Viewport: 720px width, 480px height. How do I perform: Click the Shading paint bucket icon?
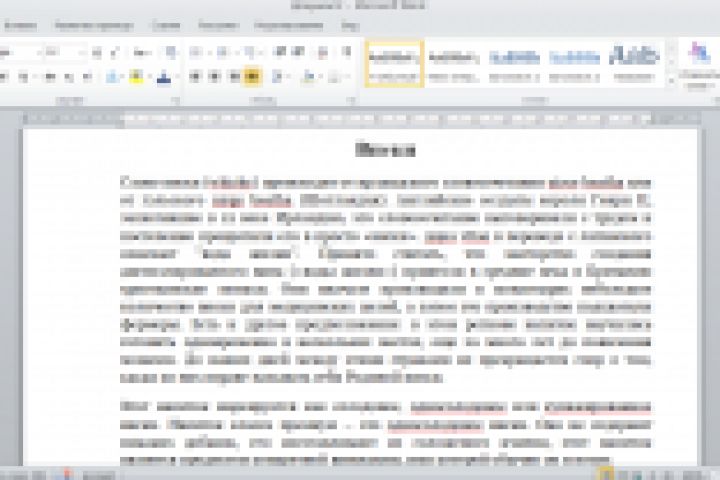(x=308, y=77)
